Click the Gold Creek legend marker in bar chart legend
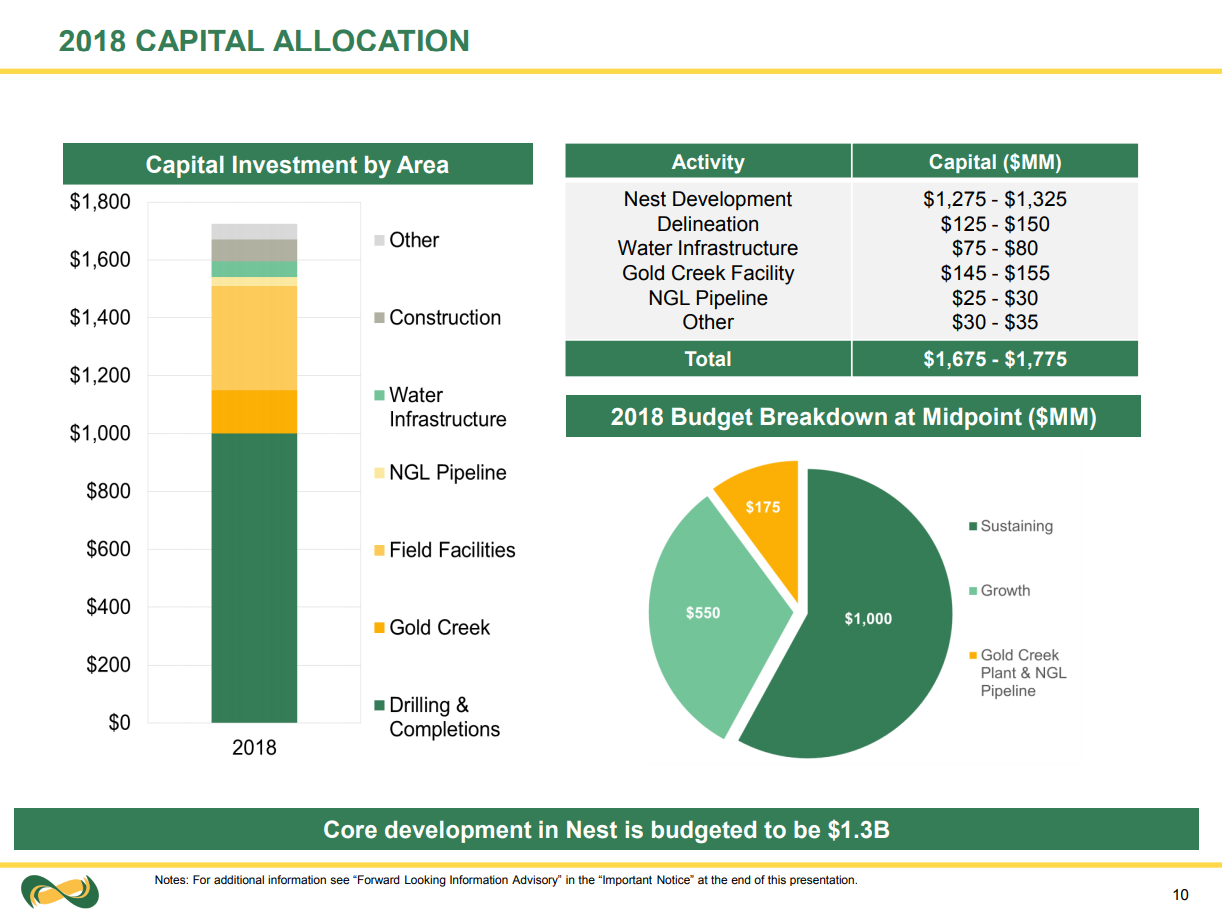 tap(379, 628)
